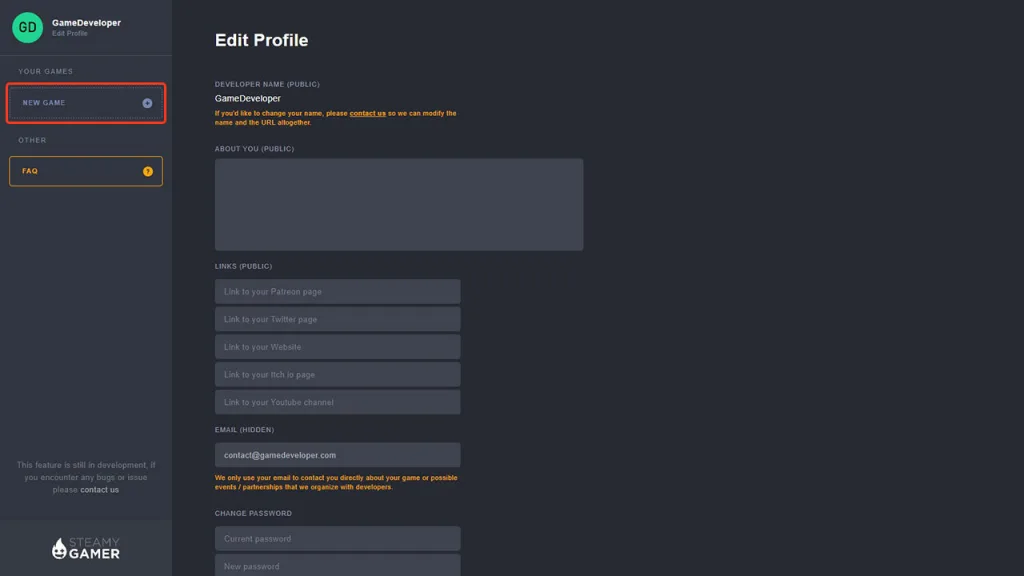Open the New Game sidebar entry

tap(86, 103)
